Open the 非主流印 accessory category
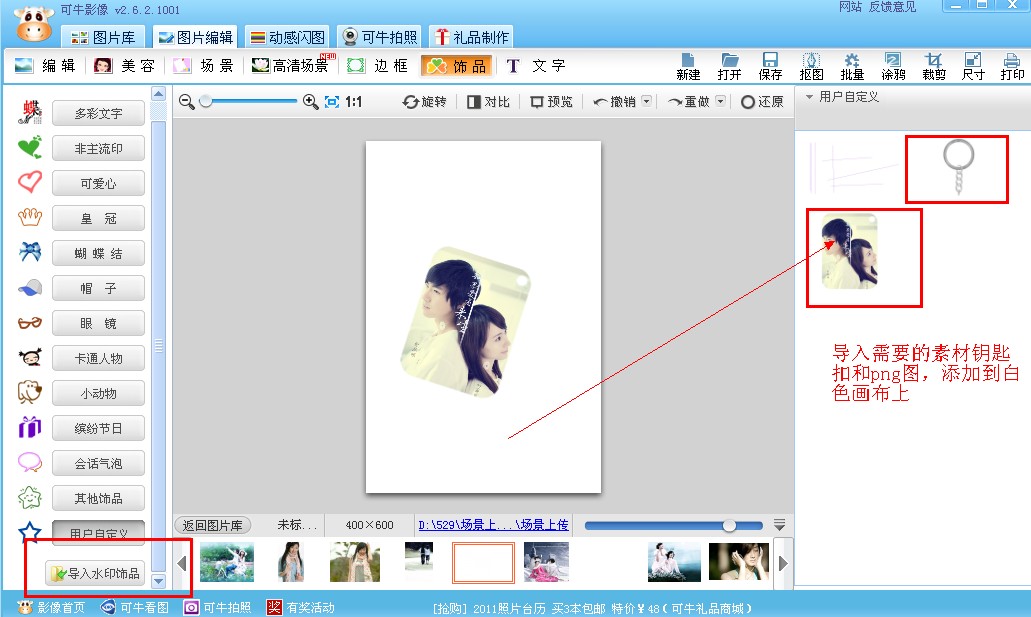The height and width of the screenshot is (617, 1031). pos(99,149)
